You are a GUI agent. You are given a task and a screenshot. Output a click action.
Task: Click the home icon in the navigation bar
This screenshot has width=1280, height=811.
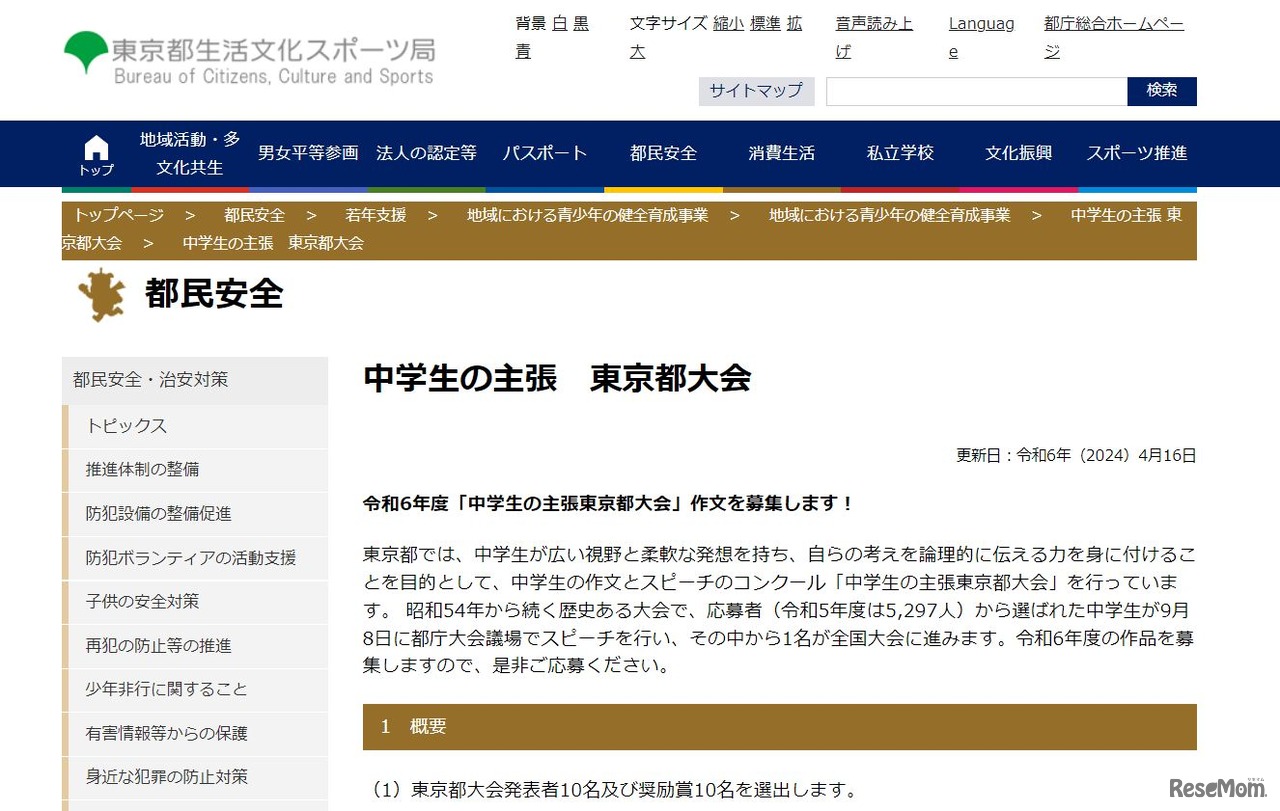[95, 148]
